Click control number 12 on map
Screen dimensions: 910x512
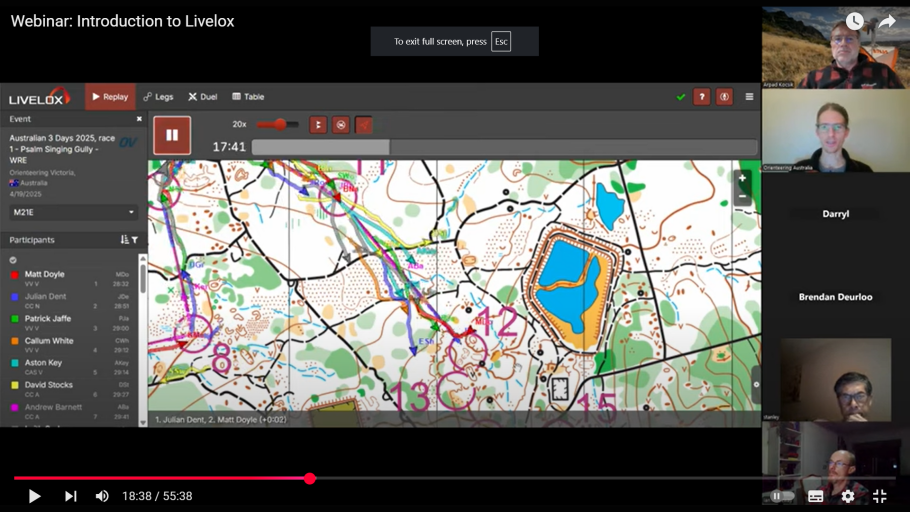click(497, 321)
